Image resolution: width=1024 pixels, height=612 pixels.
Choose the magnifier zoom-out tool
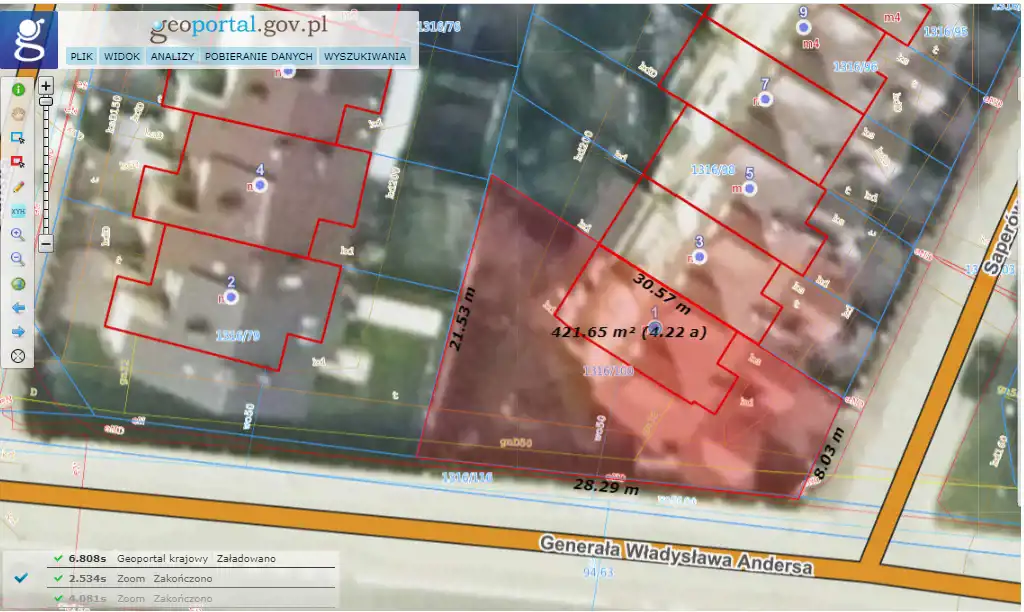pos(18,258)
